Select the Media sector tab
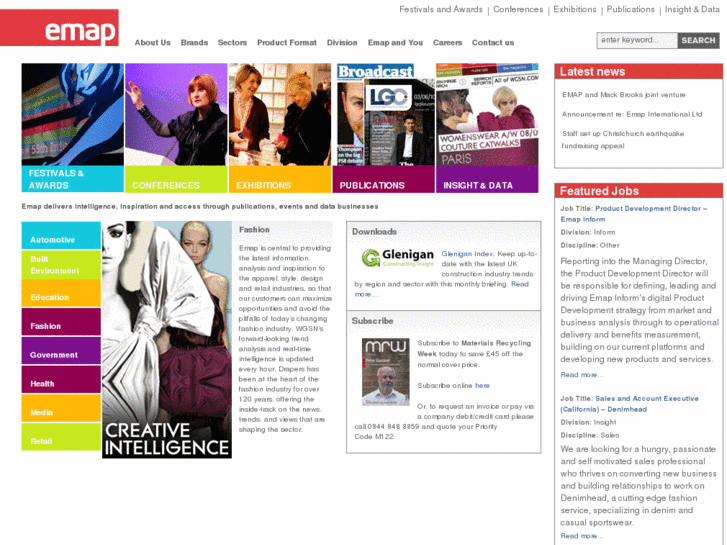Image resolution: width=727 pixels, height=545 pixels. click(61, 408)
